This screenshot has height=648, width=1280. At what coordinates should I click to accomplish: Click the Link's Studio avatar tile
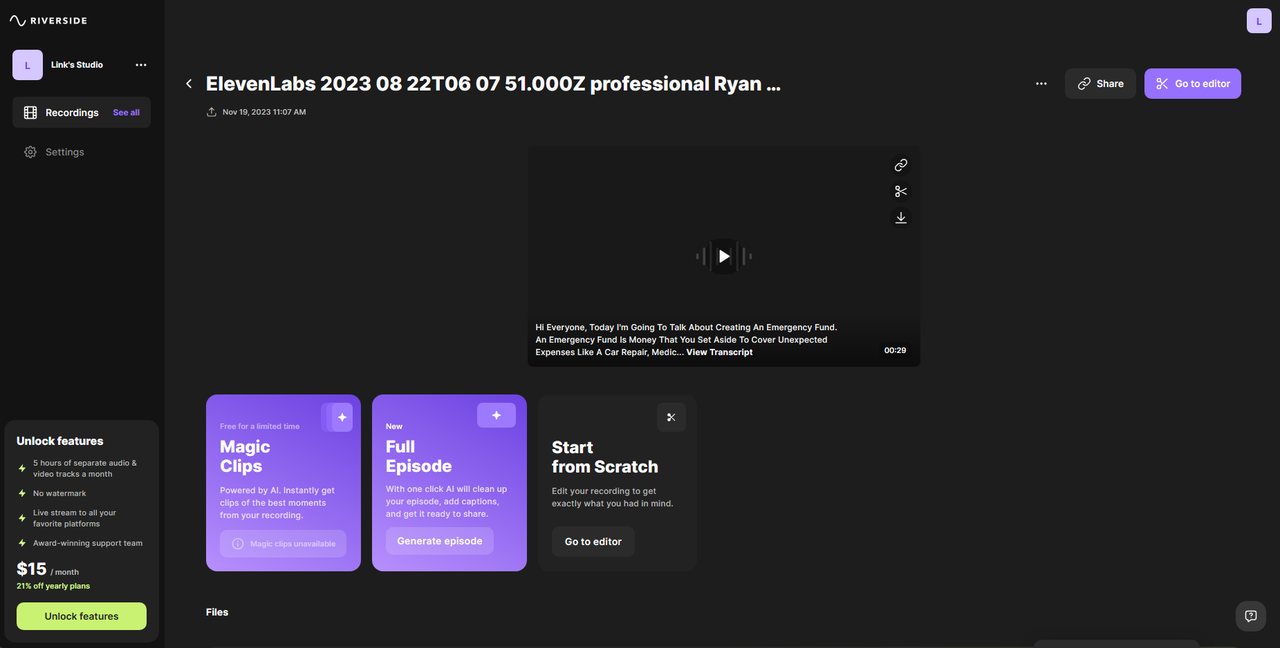tap(27, 65)
